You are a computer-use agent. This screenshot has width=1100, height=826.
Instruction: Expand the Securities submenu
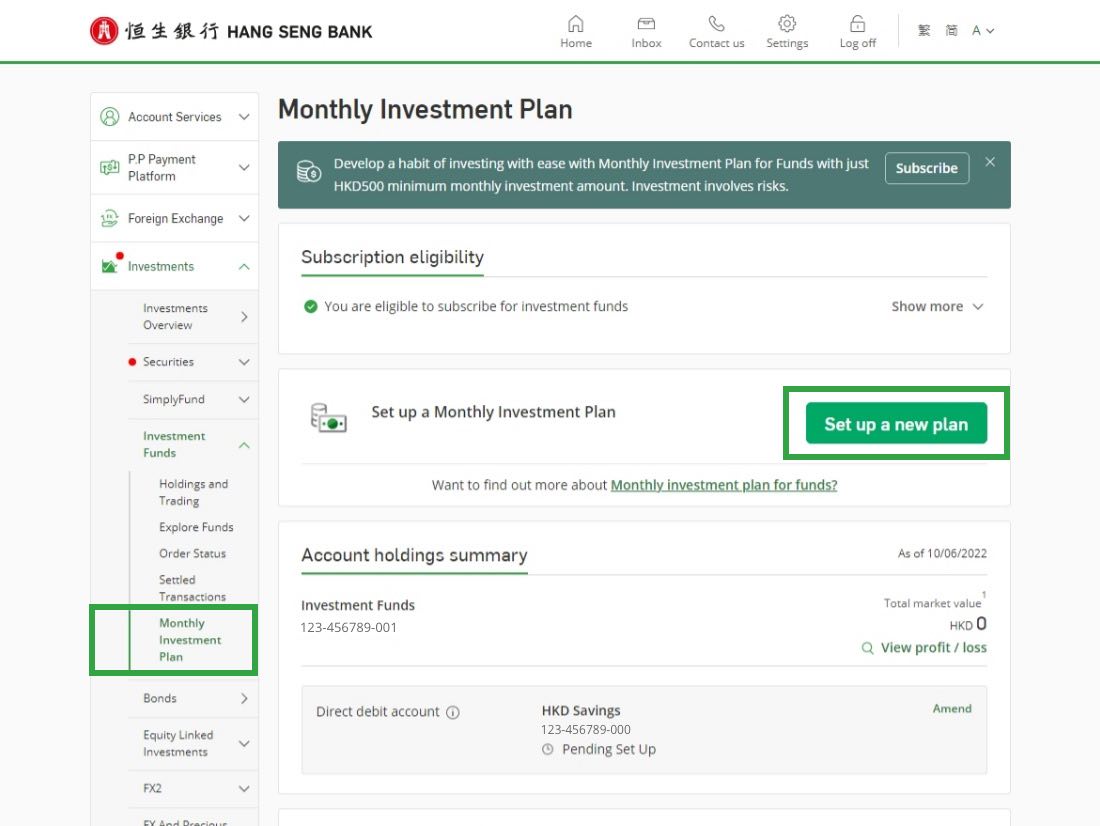[x=243, y=362]
